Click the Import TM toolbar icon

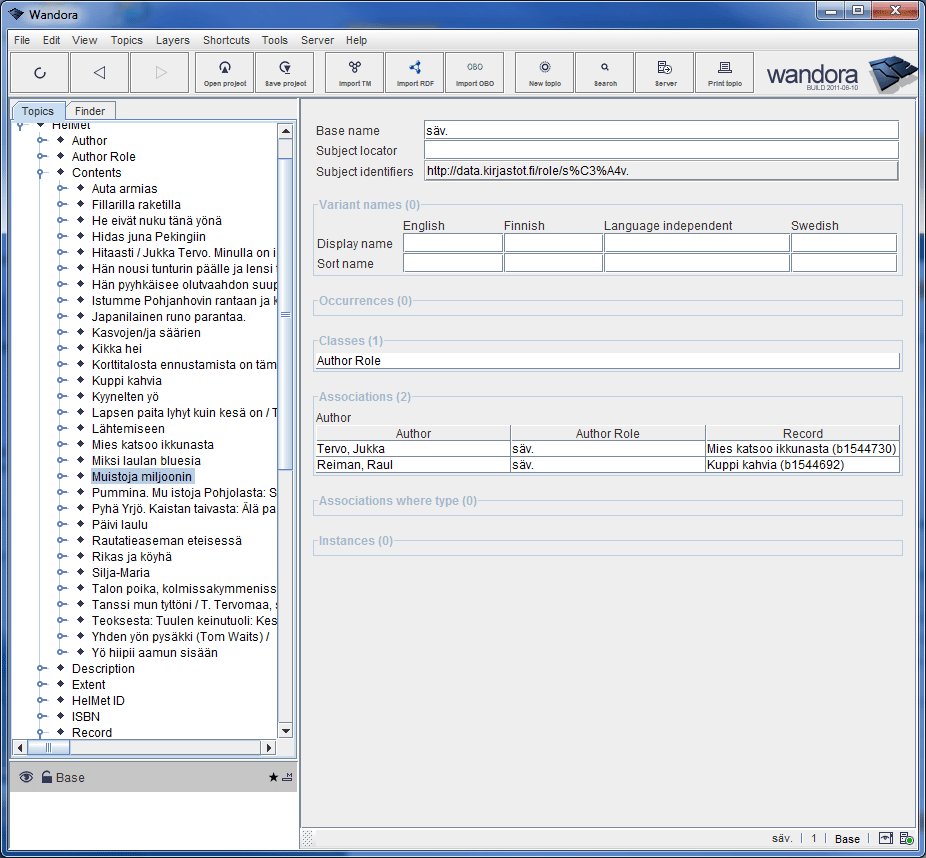point(355,72)
